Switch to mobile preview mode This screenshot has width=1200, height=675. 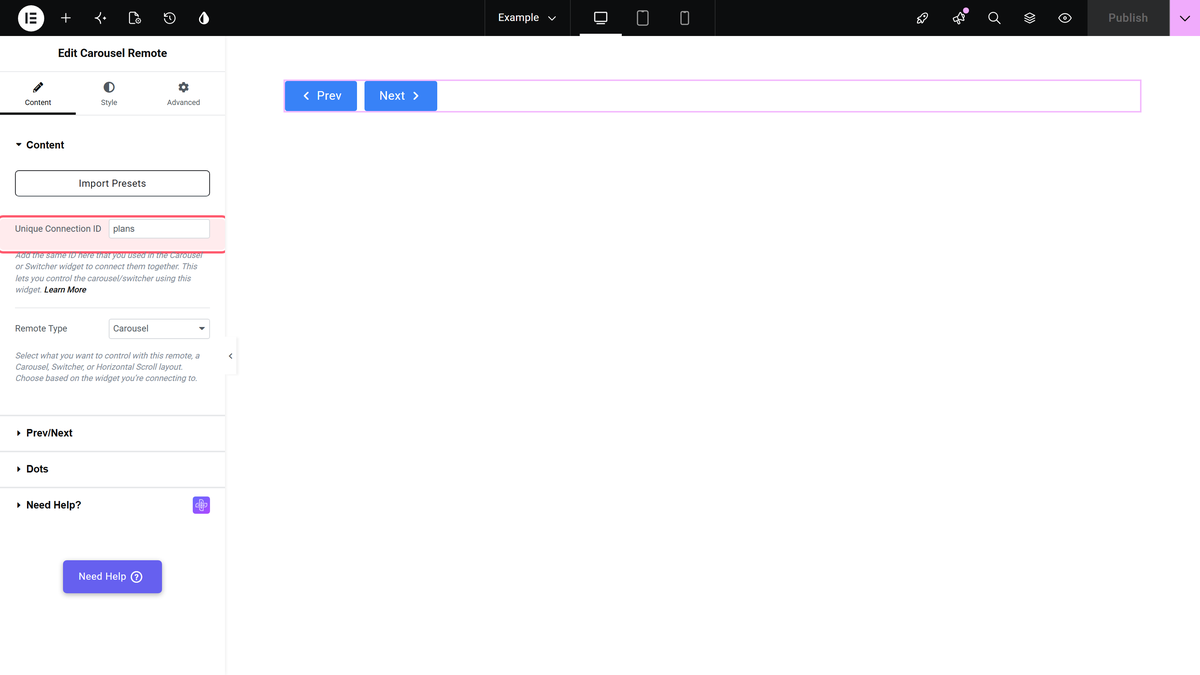coord(685,18)
